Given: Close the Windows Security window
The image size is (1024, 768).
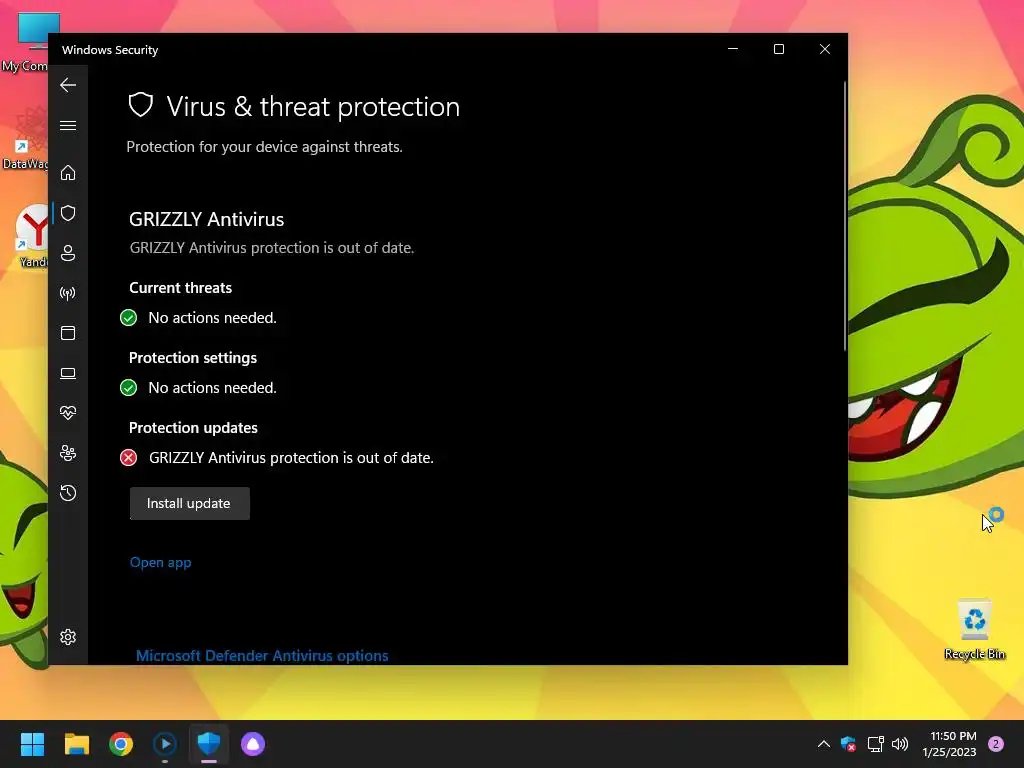Looking at the screenshot, I should click(x=825, y=49).
